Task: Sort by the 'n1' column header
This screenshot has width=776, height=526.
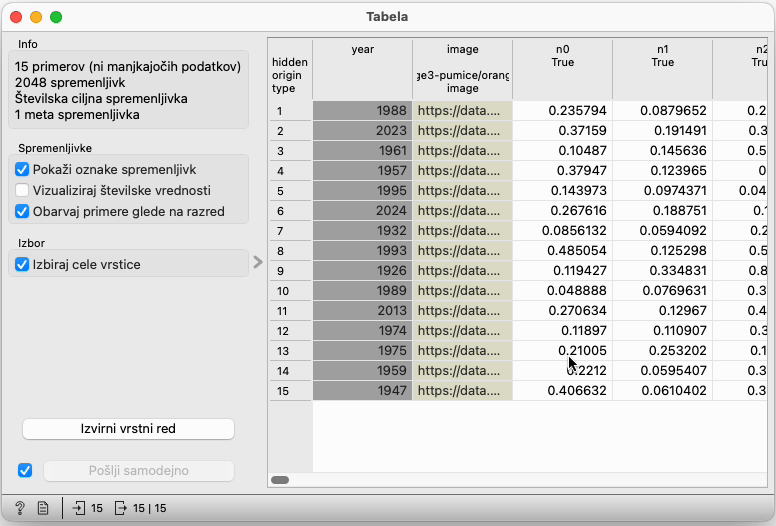Action: pyautogui.click(x=662, y=55)
